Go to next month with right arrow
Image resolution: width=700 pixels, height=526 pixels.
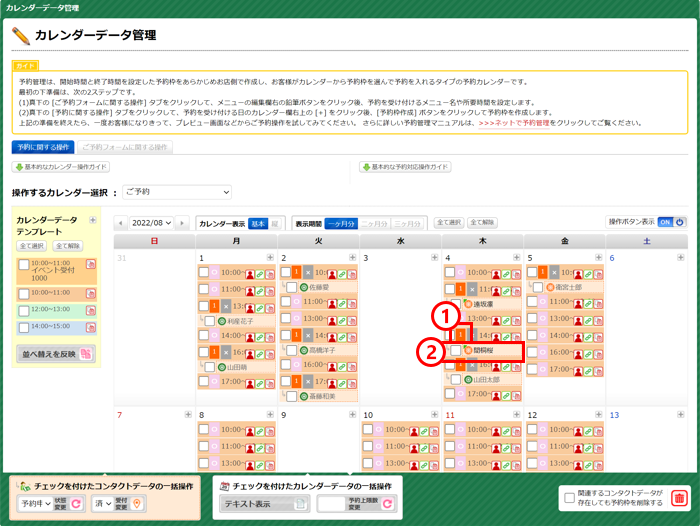tap(182, 223)
